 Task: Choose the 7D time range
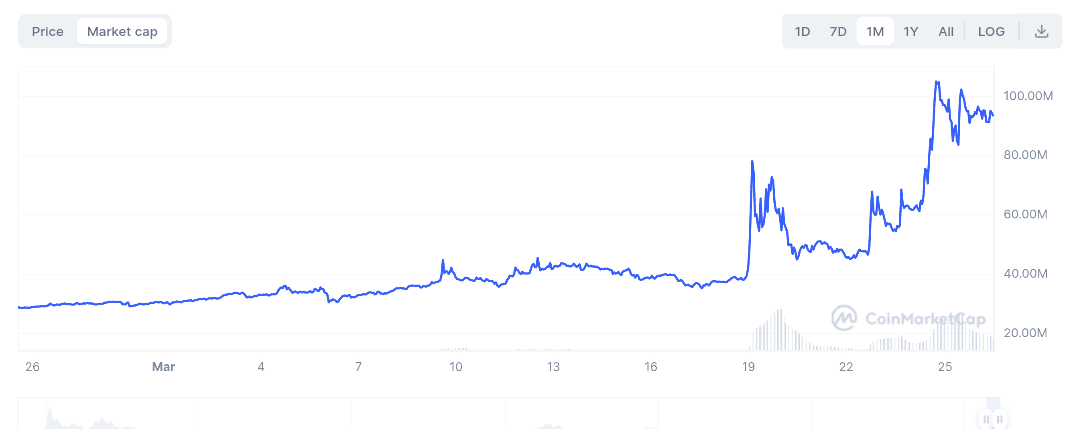[838, 31]
